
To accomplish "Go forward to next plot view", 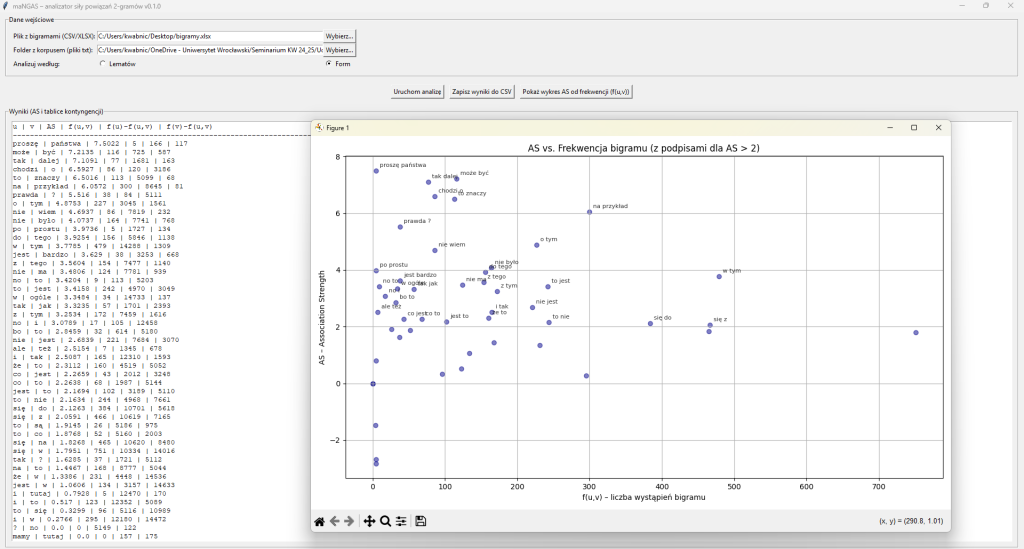I will (349, 521).
